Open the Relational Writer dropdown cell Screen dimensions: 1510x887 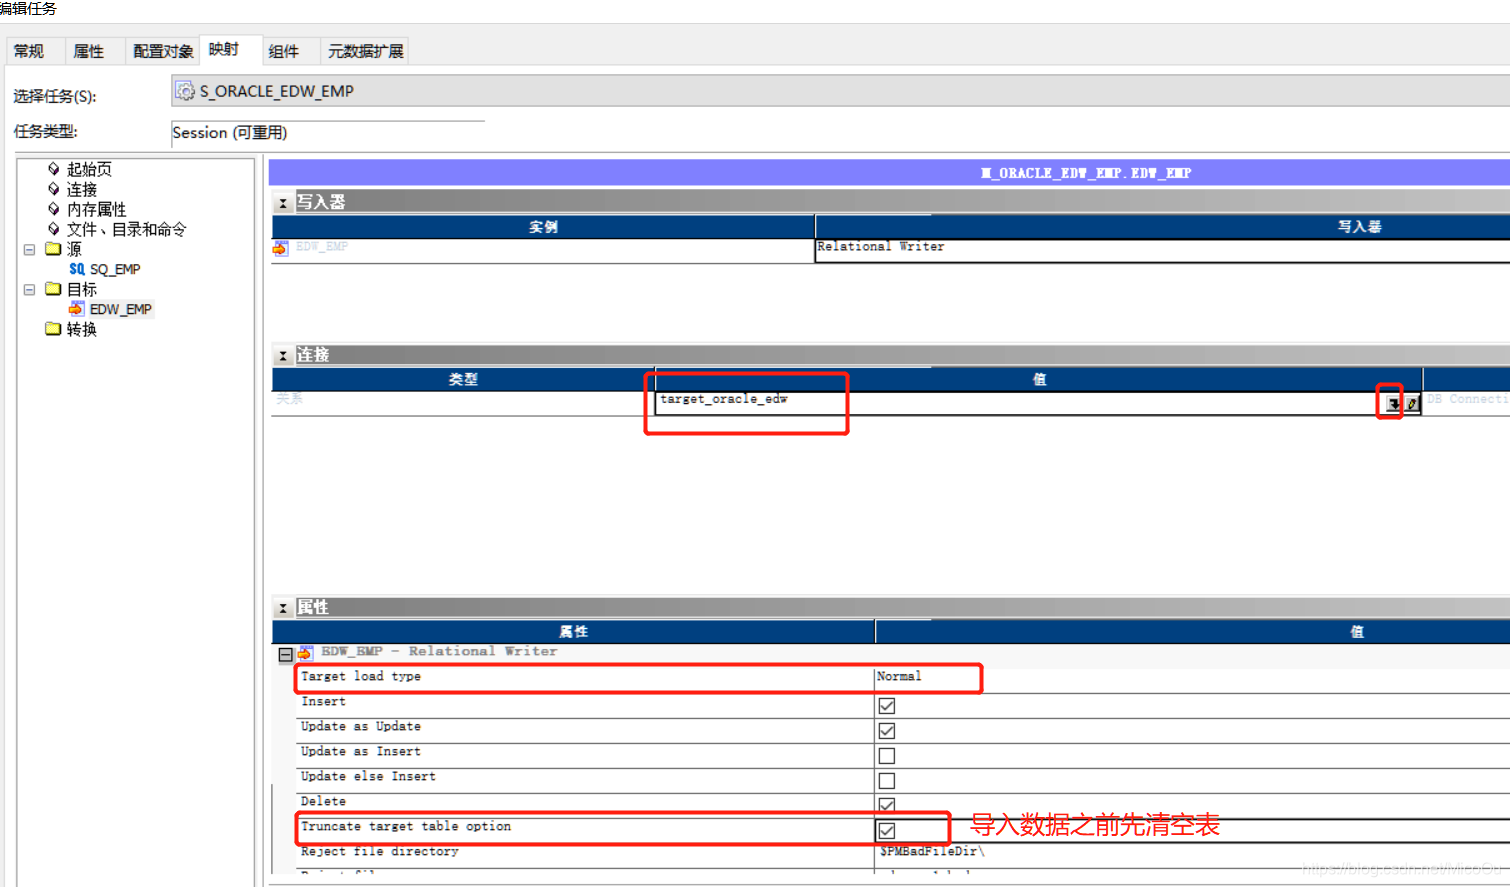1162,250
